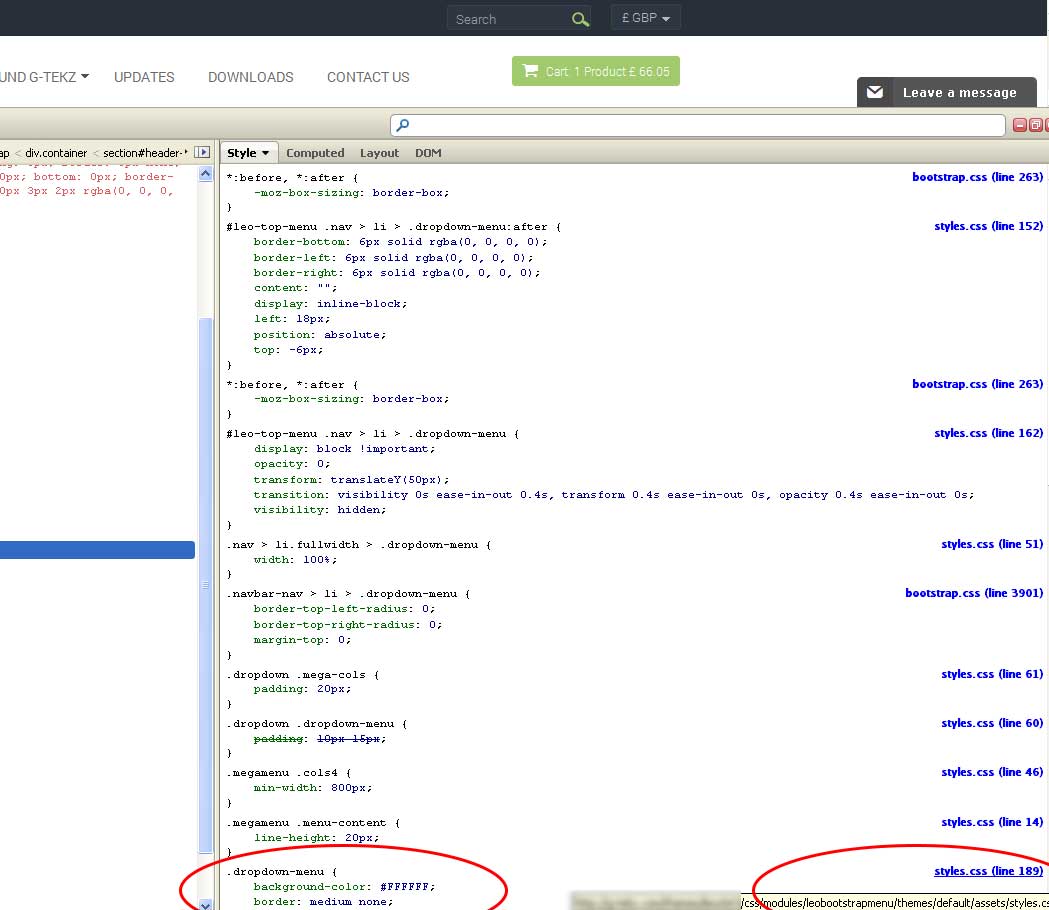Screen dimensions: 1049x910
Task: Open the Style tab options dropdown
Action: (248, 153)
